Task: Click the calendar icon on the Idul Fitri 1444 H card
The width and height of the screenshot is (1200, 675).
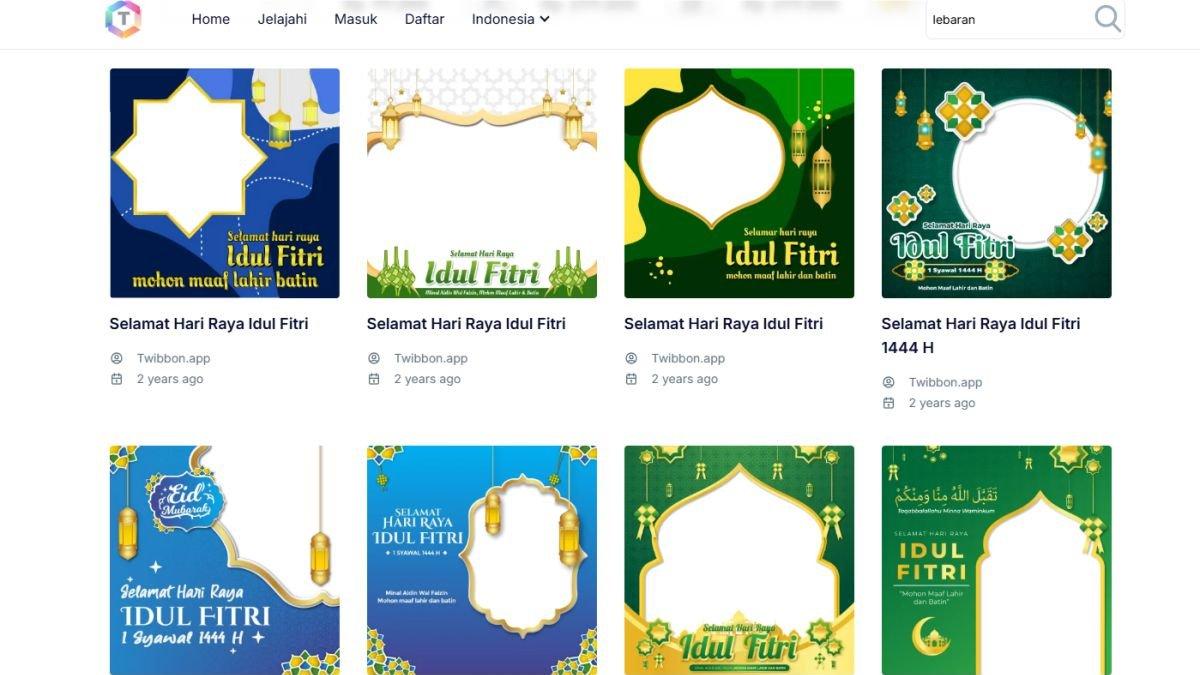Action: [888, 403]
